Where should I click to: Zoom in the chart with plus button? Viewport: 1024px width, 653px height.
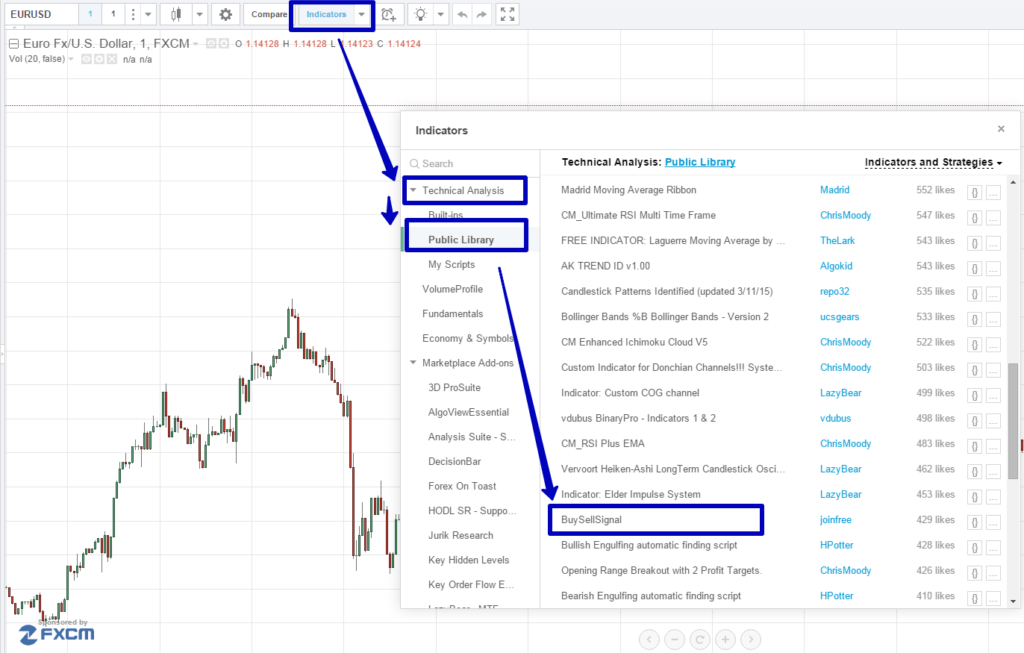pyautogui.click(x=726, y=639)
